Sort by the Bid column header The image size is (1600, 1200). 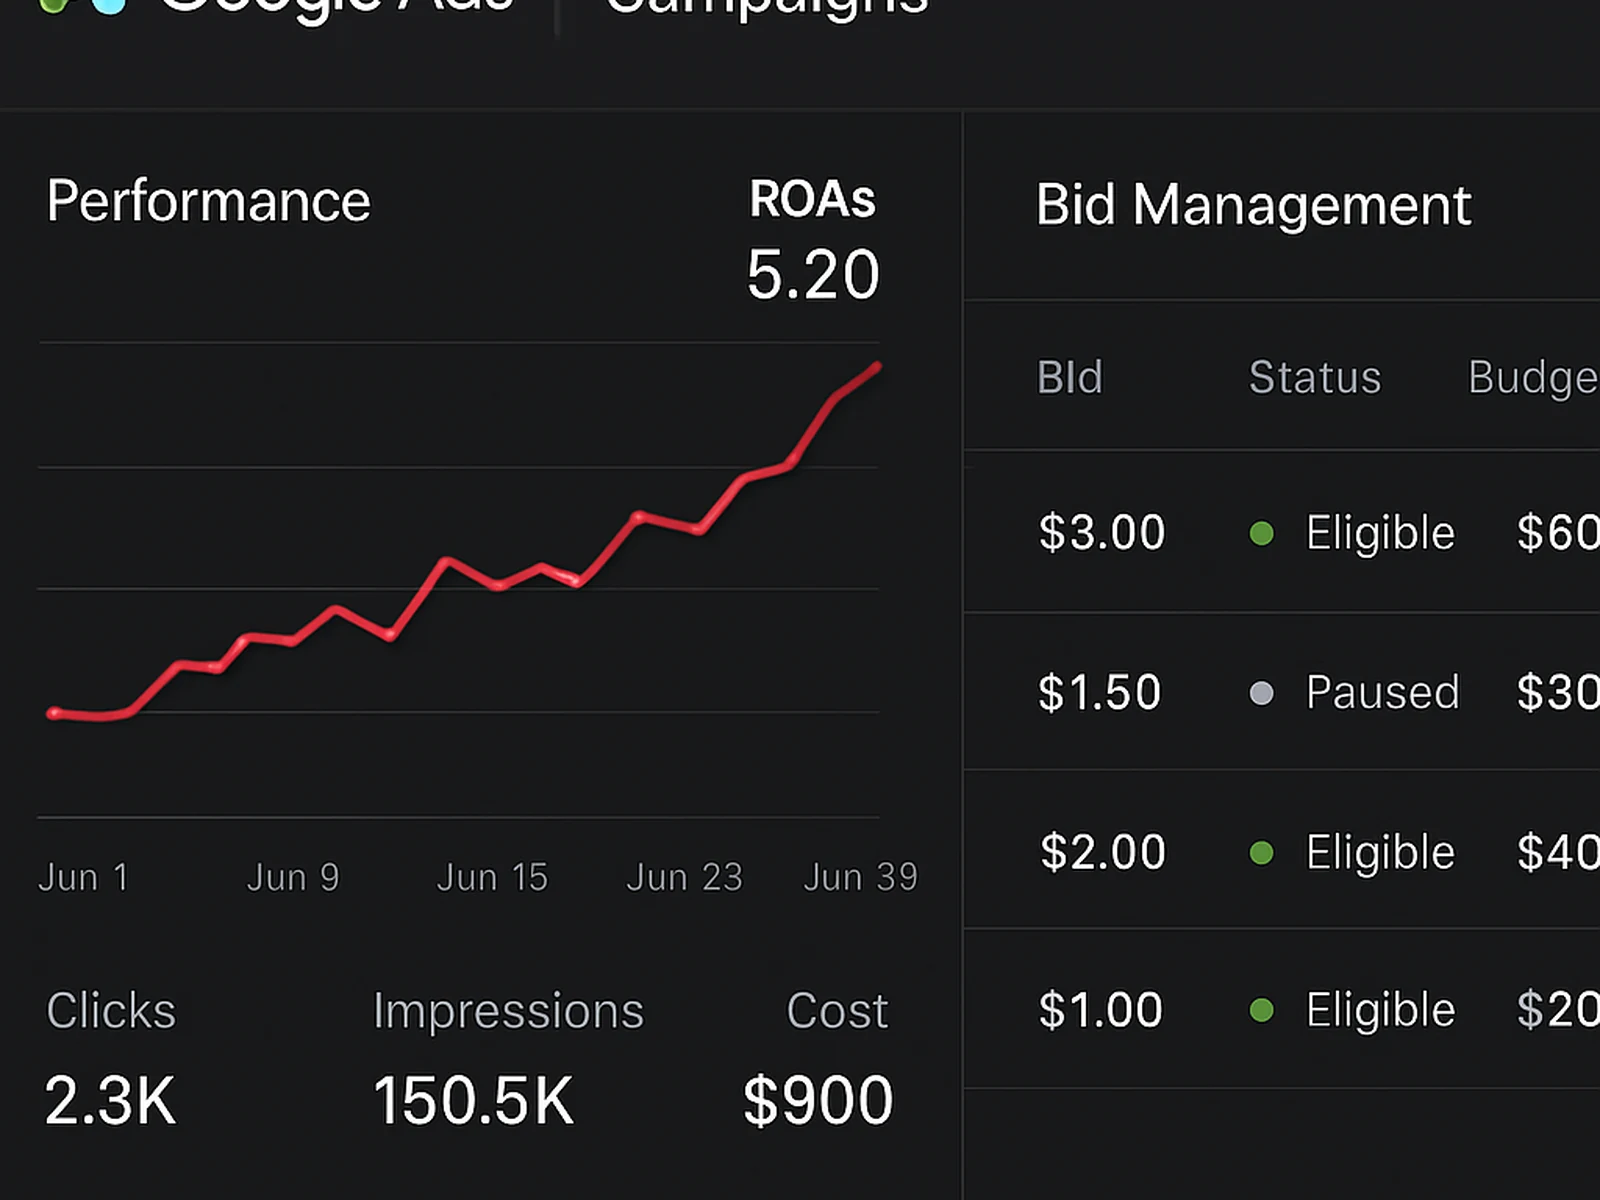pos(1069,378)
